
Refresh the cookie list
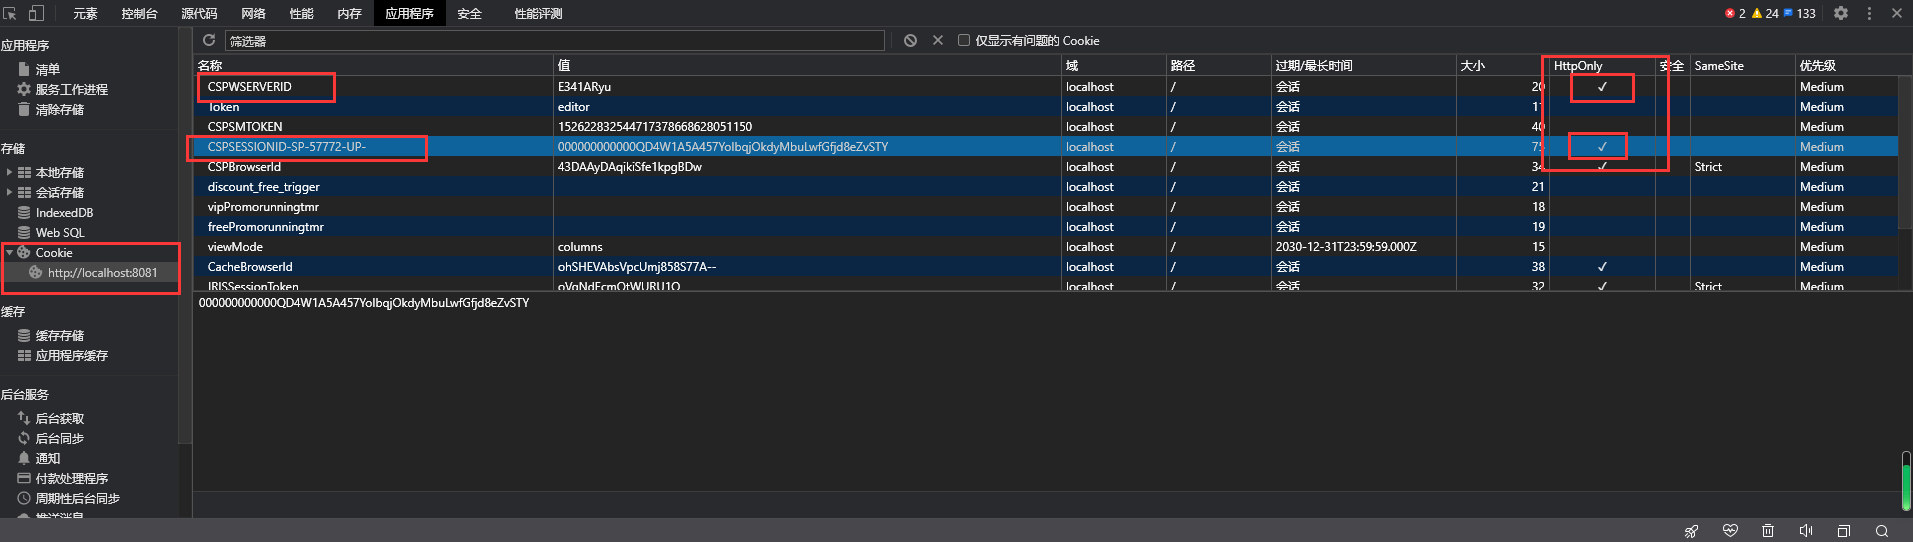209,40
